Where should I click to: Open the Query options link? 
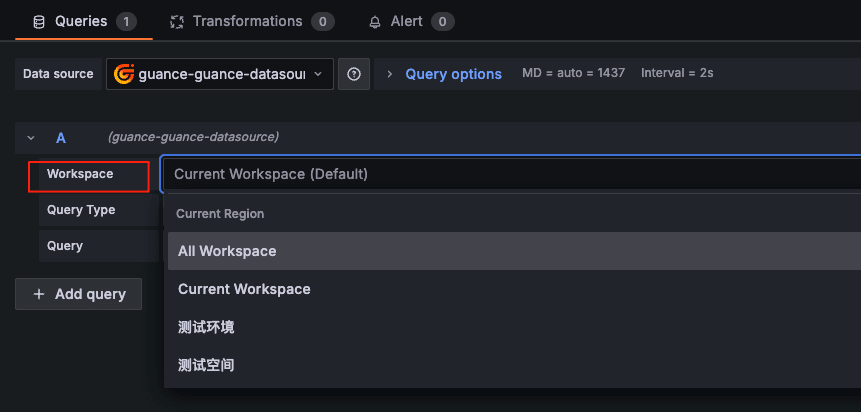(453, 74)
